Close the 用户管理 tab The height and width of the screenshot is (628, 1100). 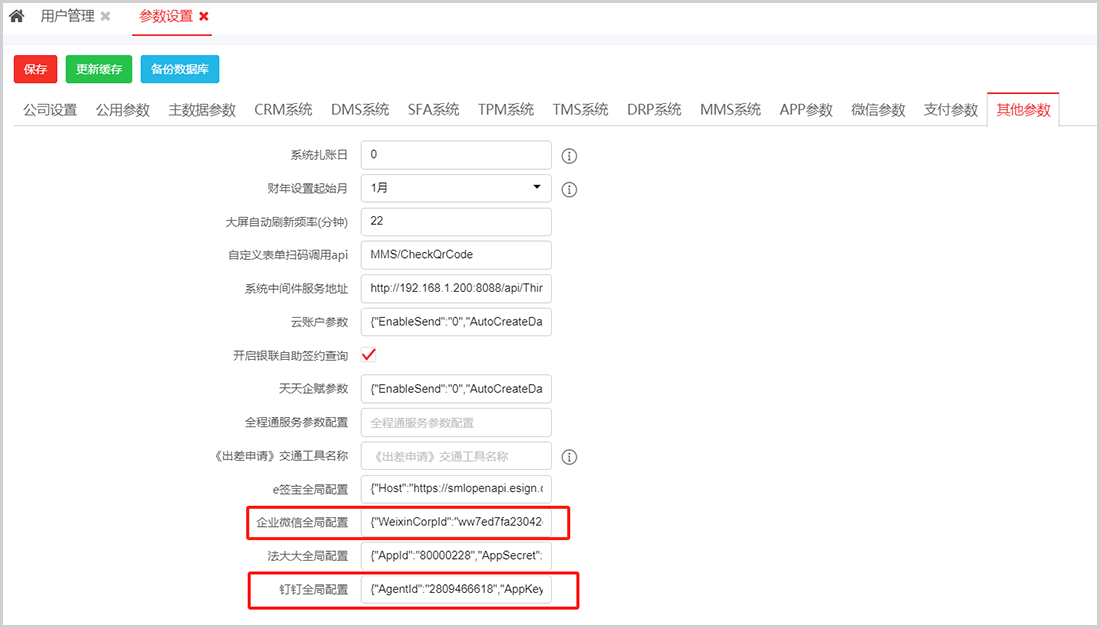tap(106, 17)
